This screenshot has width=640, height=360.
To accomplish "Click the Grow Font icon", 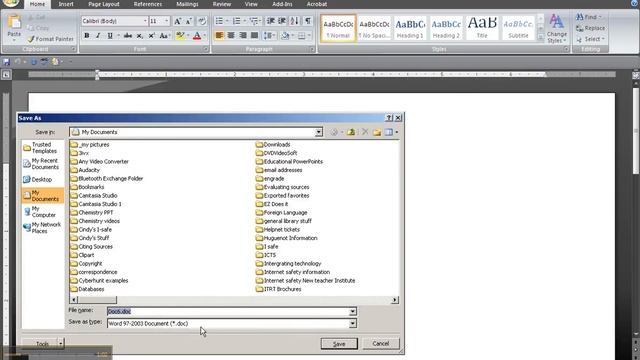I will click(x=178, y=21).
